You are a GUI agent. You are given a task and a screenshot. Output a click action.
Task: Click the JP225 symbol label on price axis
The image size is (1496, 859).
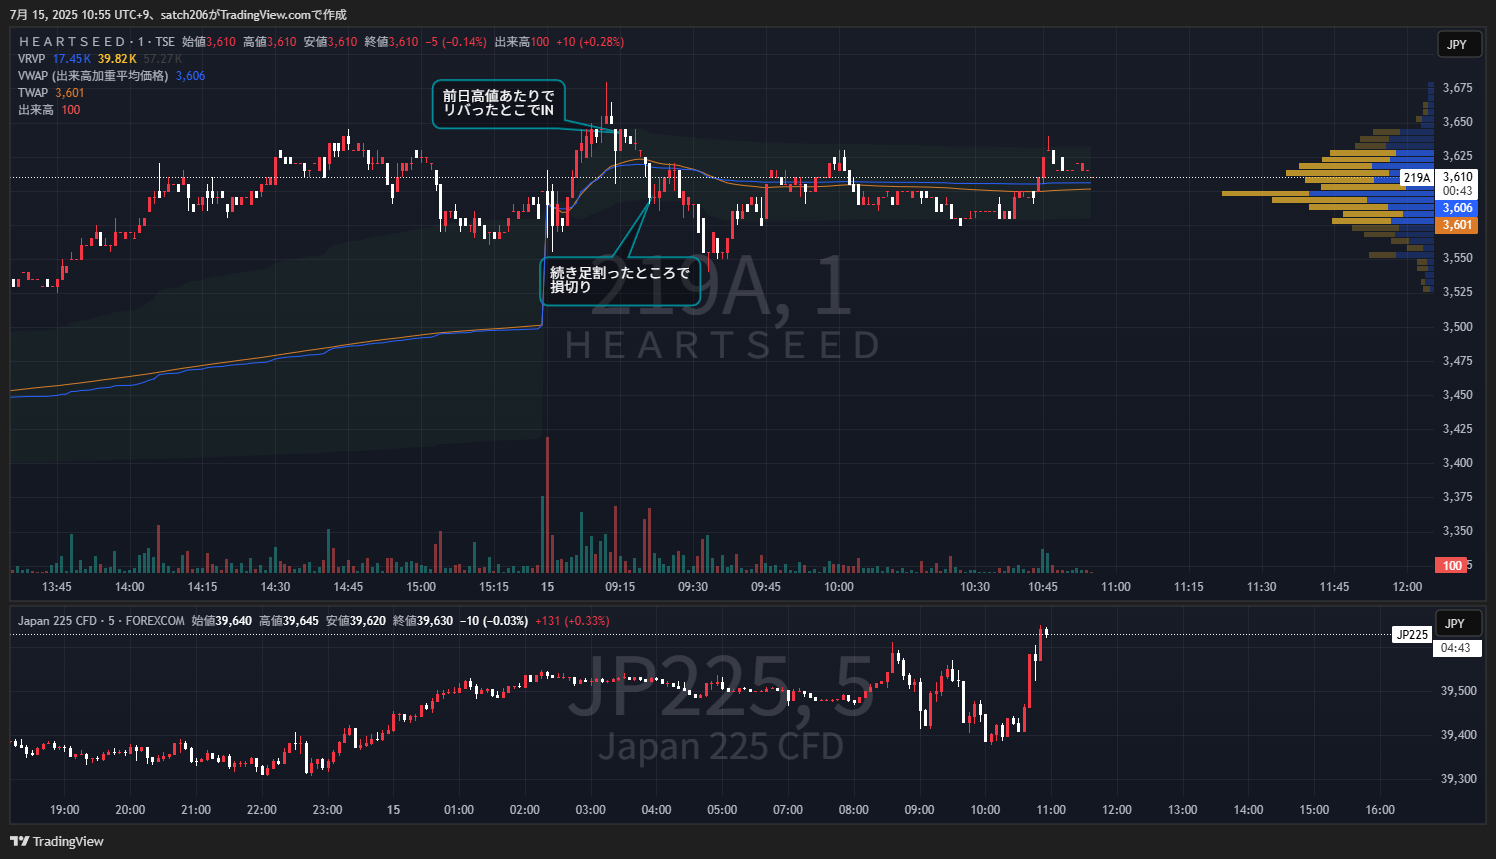pyautogui.click(x=1412, y=635)
